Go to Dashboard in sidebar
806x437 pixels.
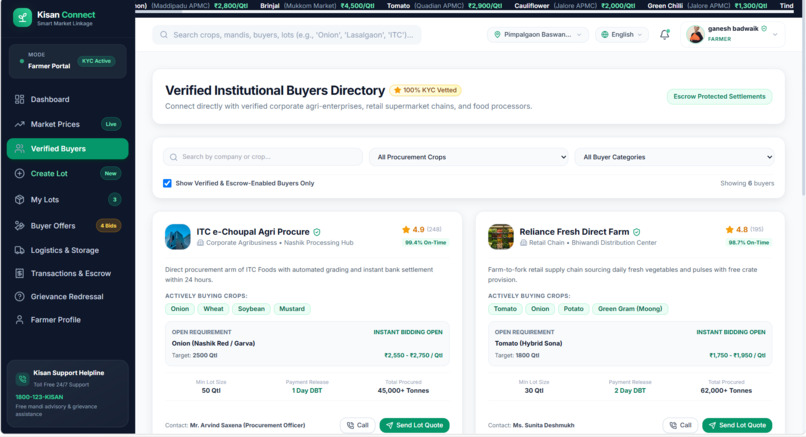[67, 99]
